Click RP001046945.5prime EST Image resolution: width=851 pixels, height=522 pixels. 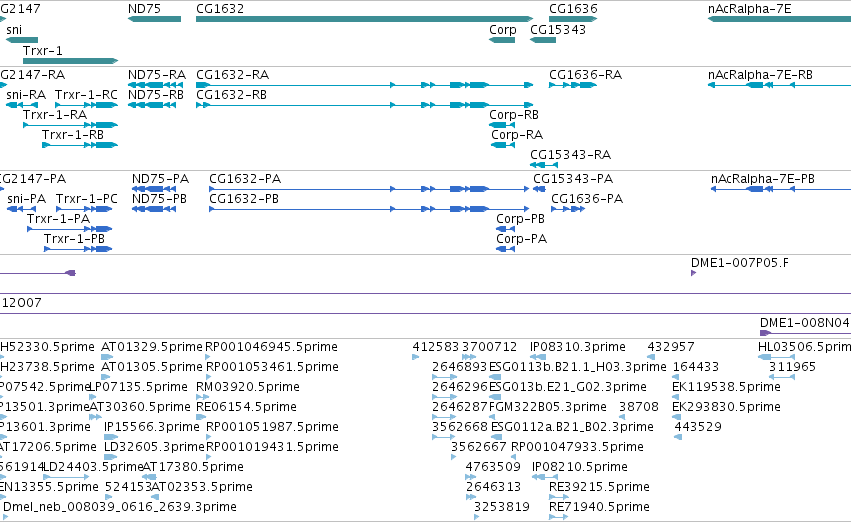coord(208,357)
